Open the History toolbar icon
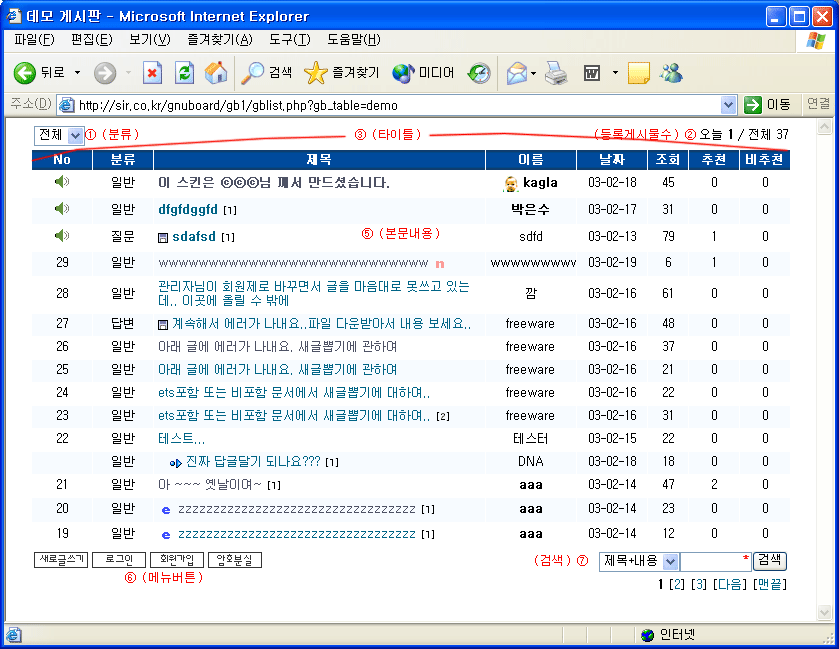Image resolution: width=839 pixels, height=649 pixels. 480,73
